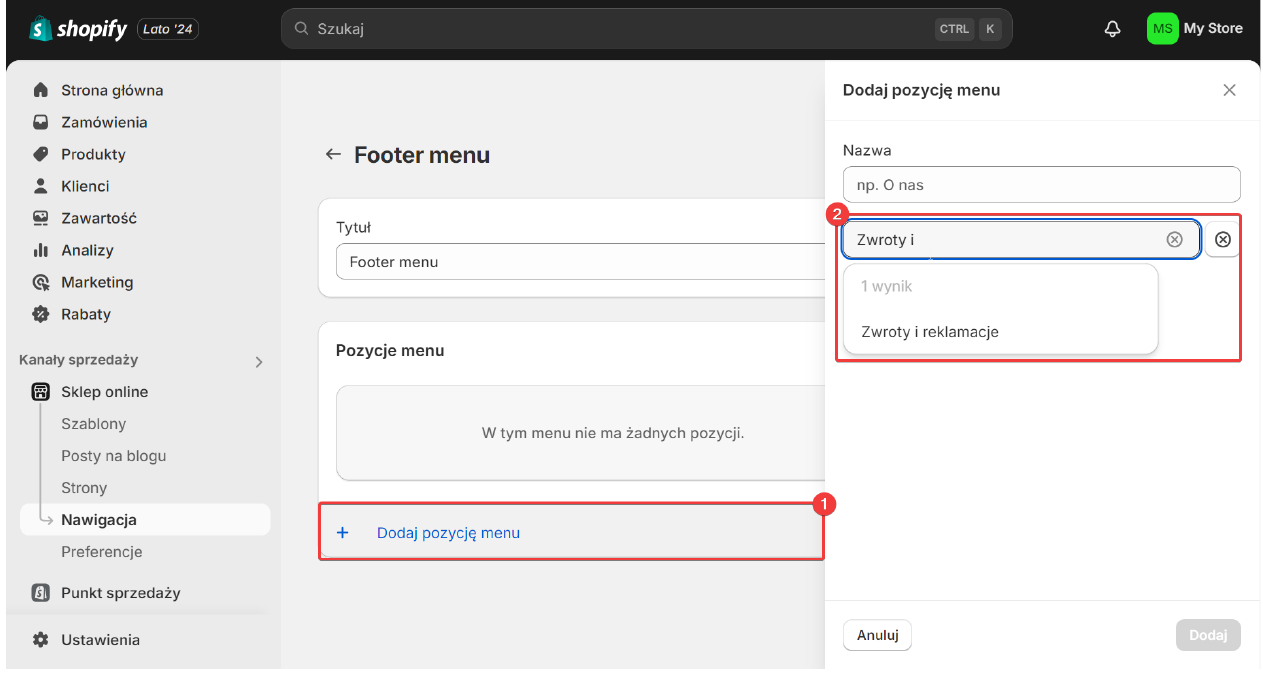This screenshot has width=1263, height=679.
Task: Click My Store account name
Action: 1213,29
